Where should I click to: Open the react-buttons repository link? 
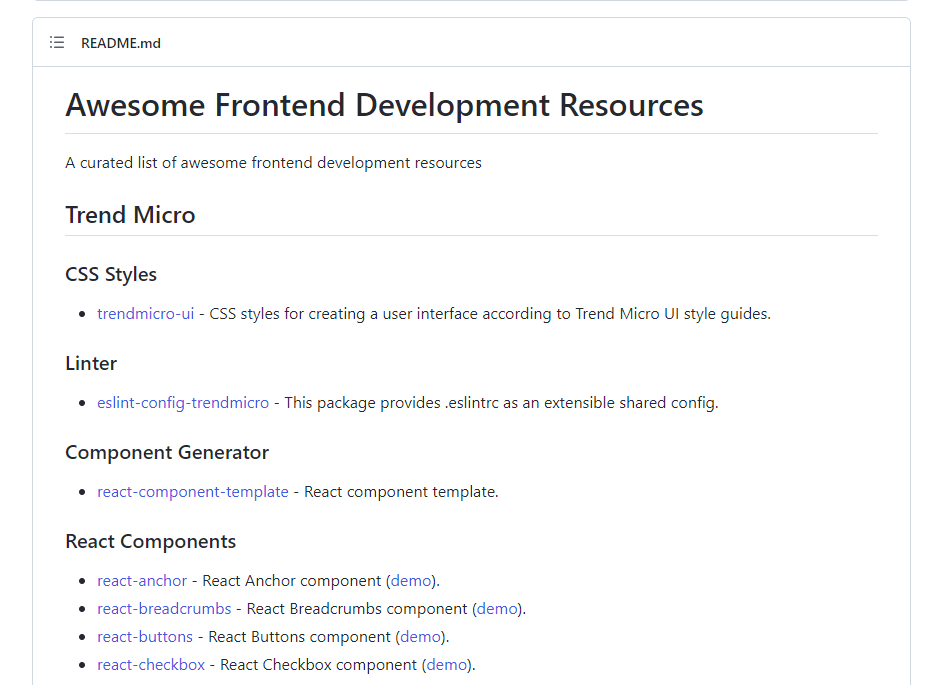145,637
